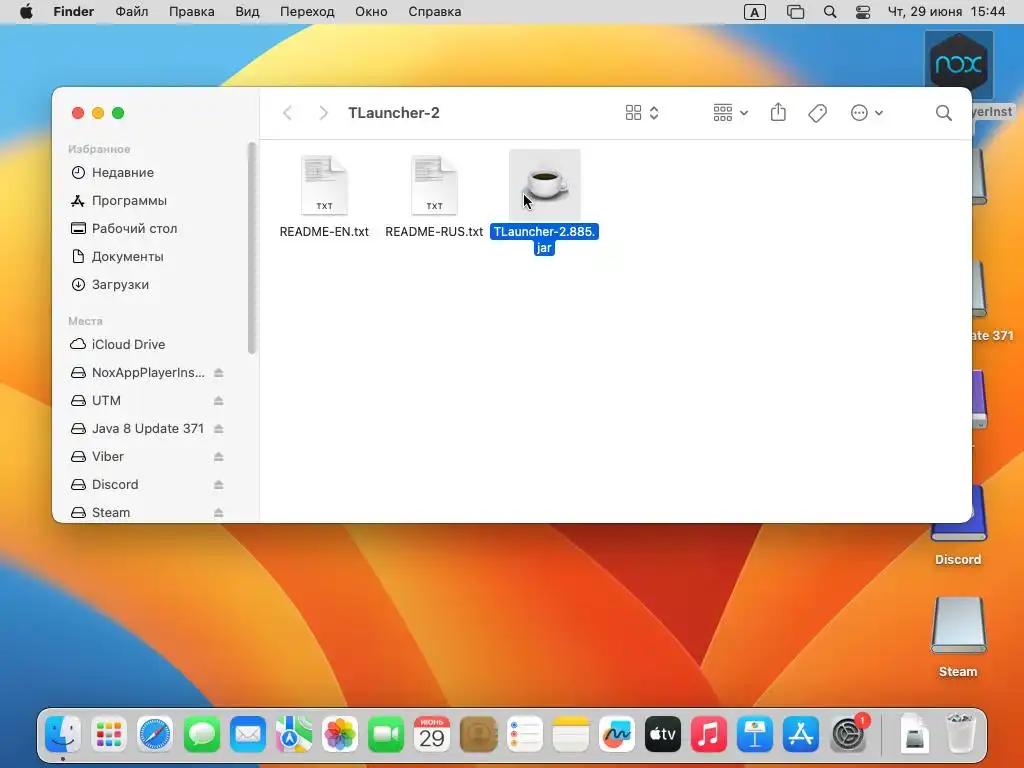Screen dimensions: 1024x768
Task: Open the Finder search magnifier
Action: click(x=944, y=113)
